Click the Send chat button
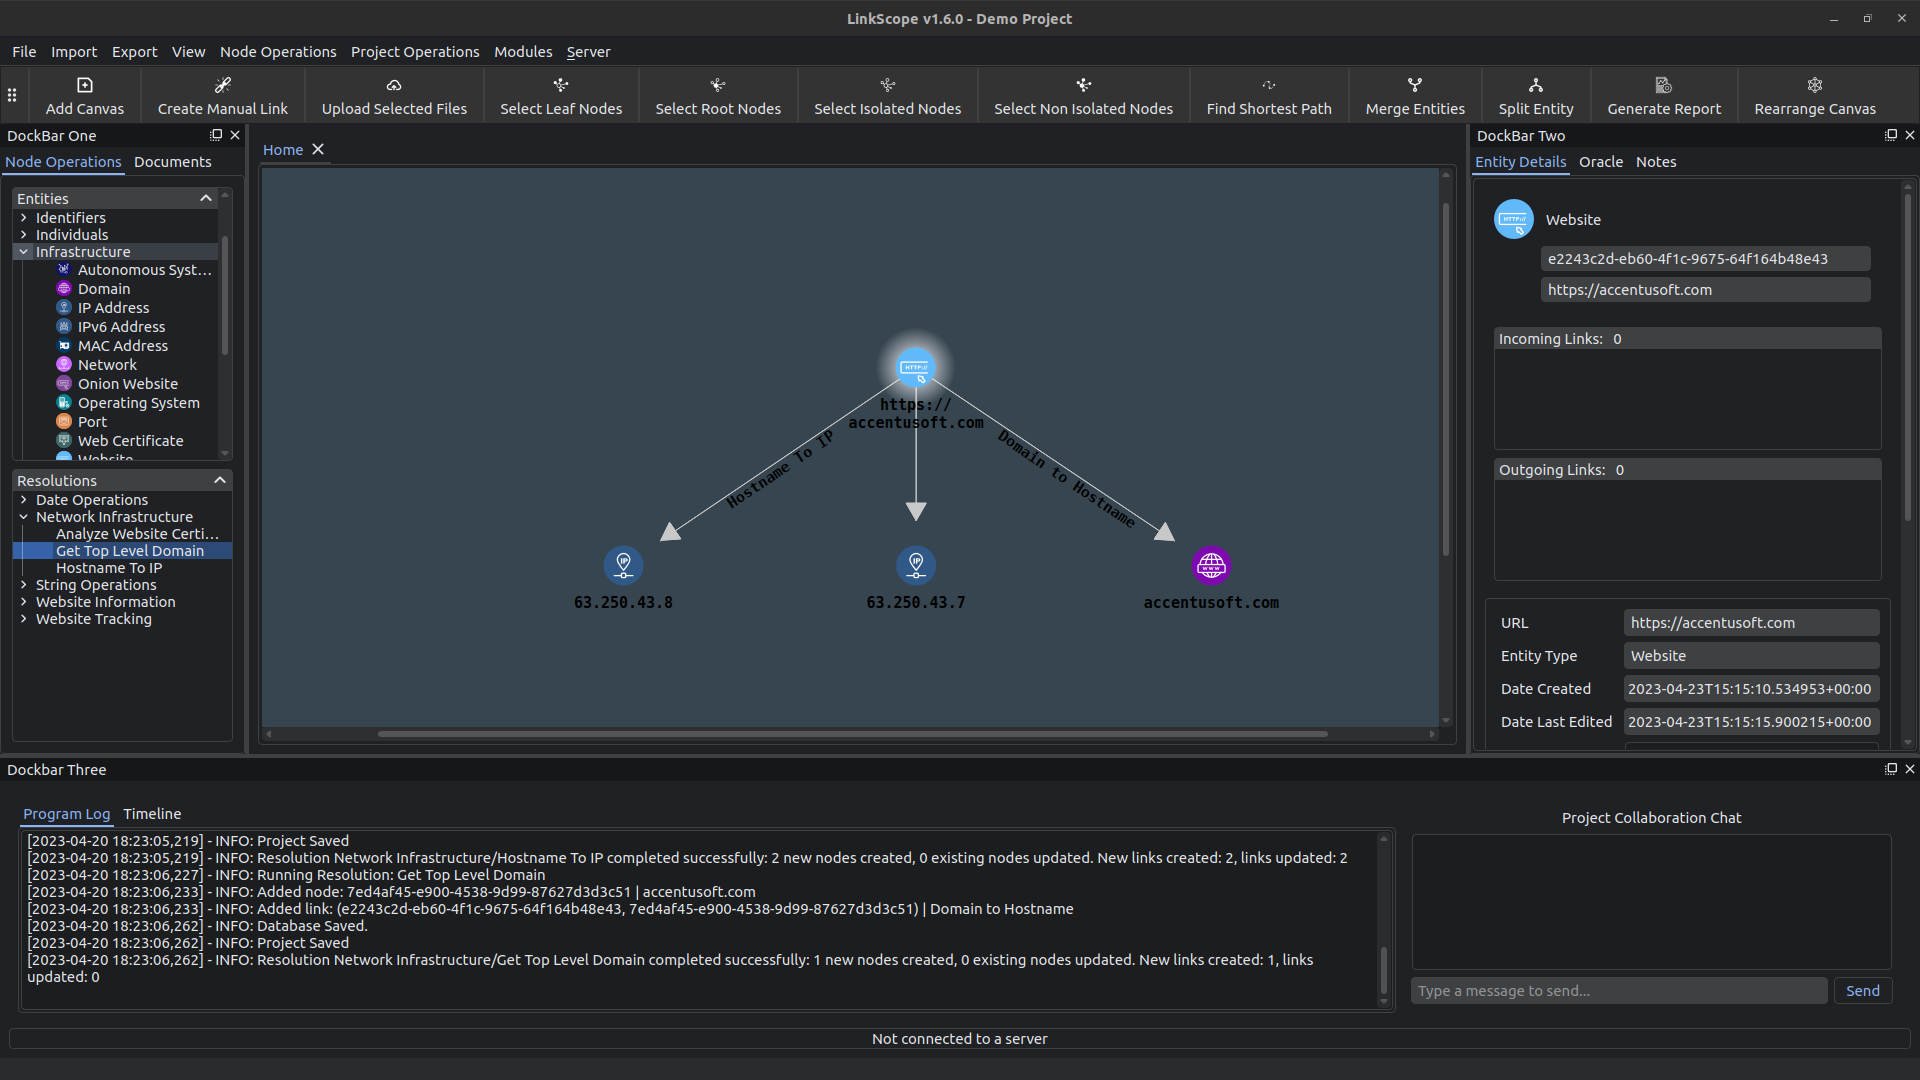 (1862, 991)
